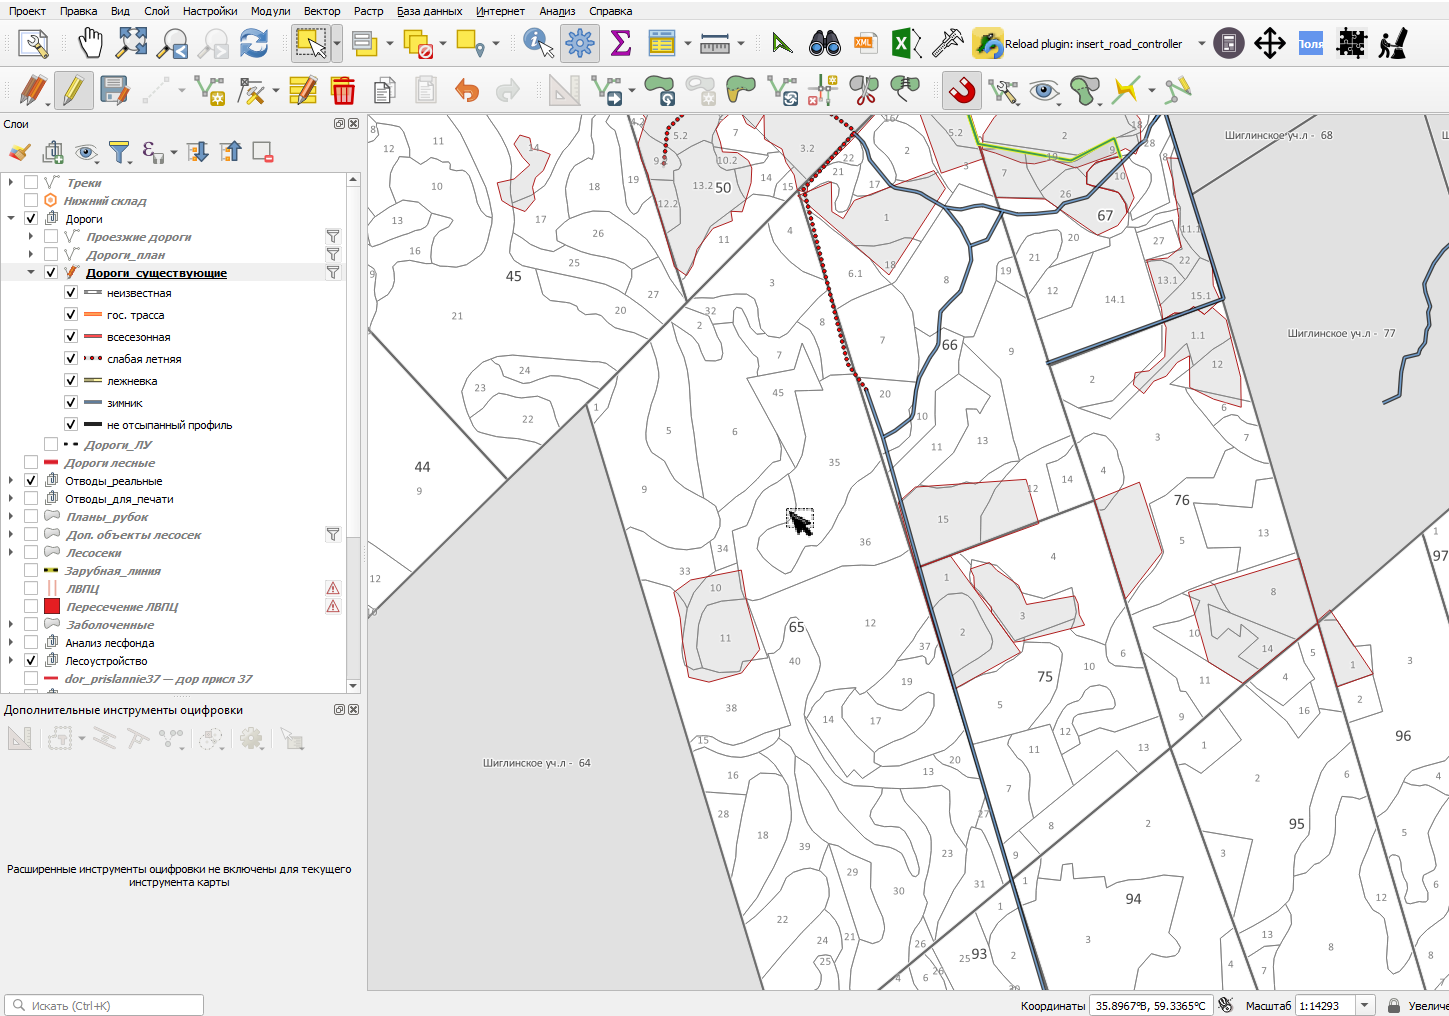
Task: Toggle the red magnet snapping tool
Action: click(x=961, y=91)
